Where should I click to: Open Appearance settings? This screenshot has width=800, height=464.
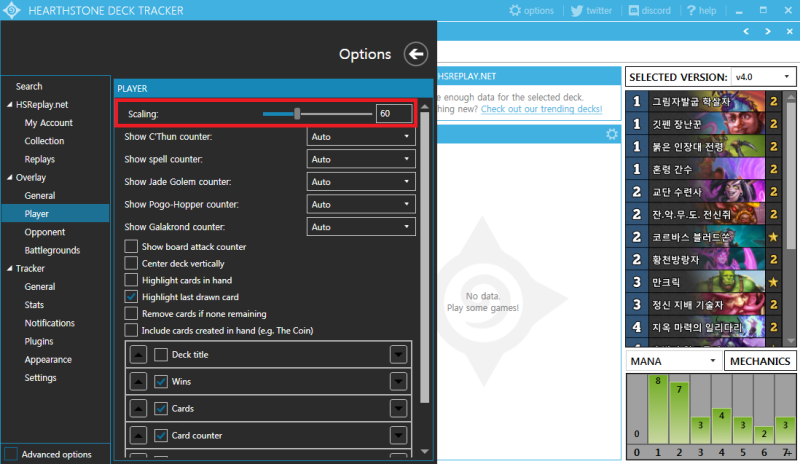(x=48, y=360)
